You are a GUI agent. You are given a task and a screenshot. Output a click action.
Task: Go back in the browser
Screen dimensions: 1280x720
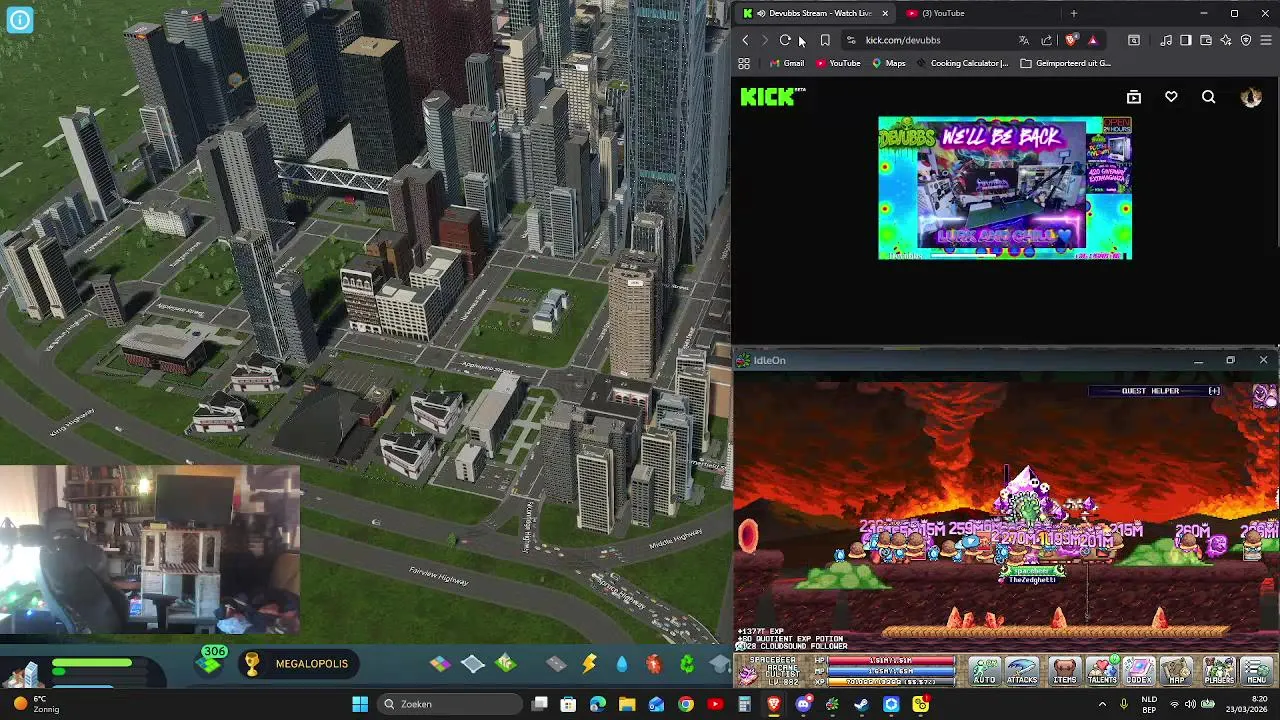745,40
